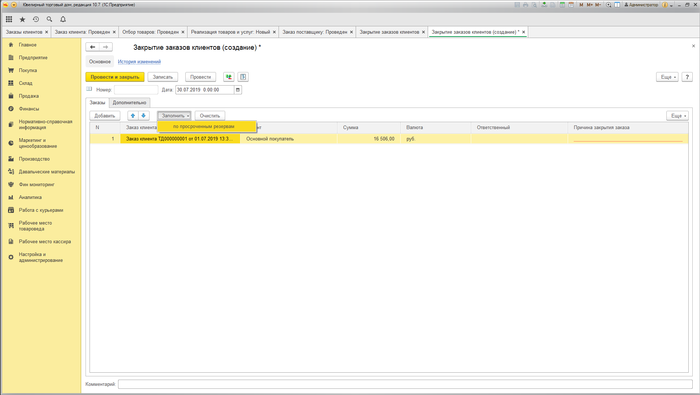Expand the form-level Ещё menu
The image size is (700, 395).
point(667,77)
